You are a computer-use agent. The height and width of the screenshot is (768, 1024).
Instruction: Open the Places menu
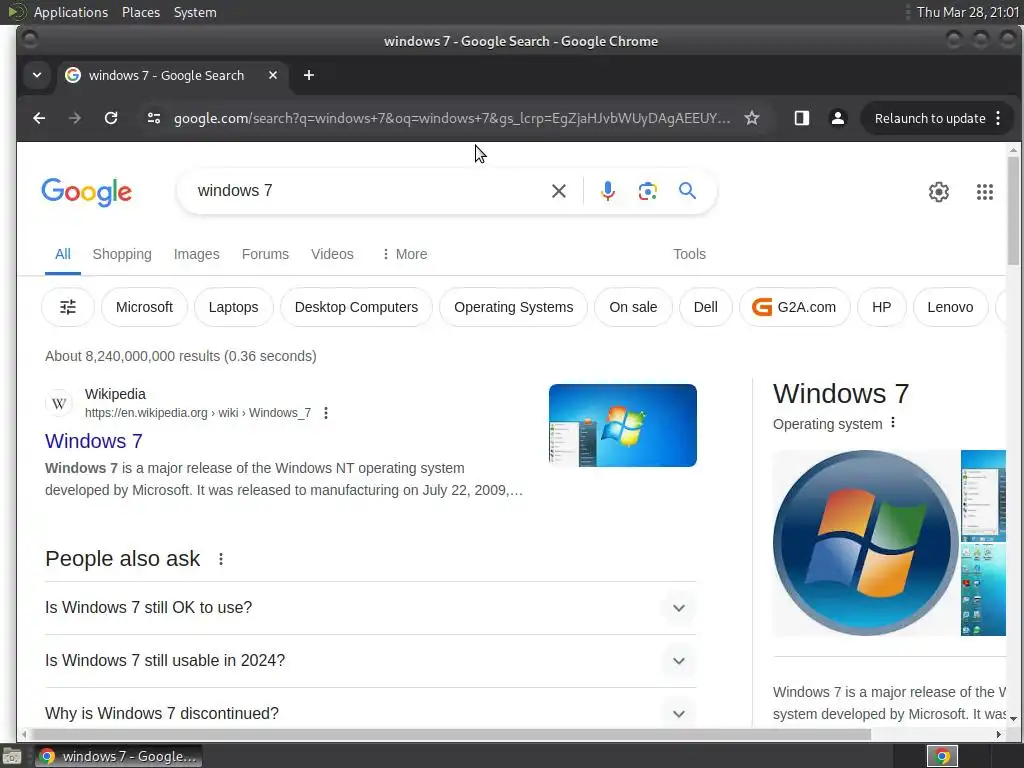141,12
